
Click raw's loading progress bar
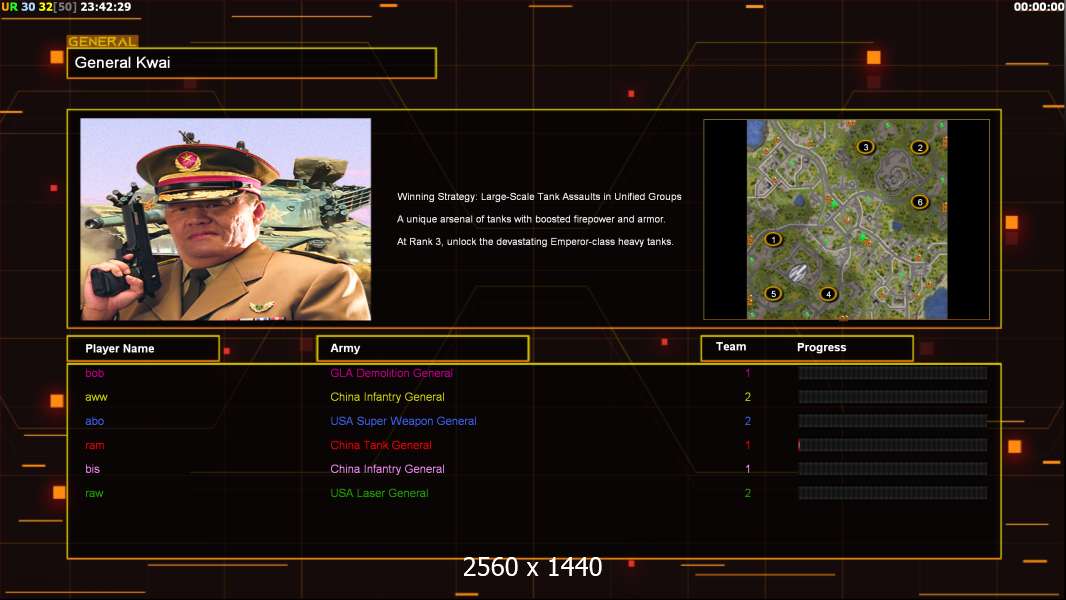coord(893,493)
